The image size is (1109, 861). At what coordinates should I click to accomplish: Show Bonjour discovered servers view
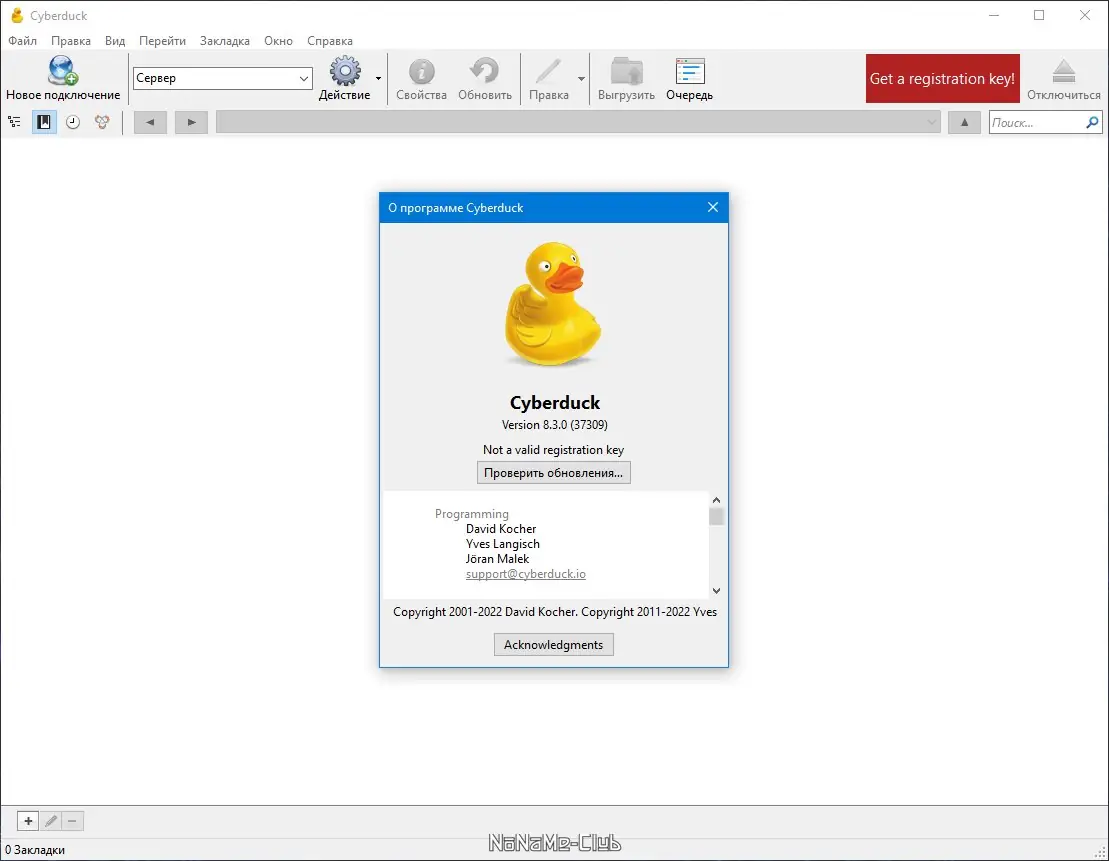coord(103,122)
